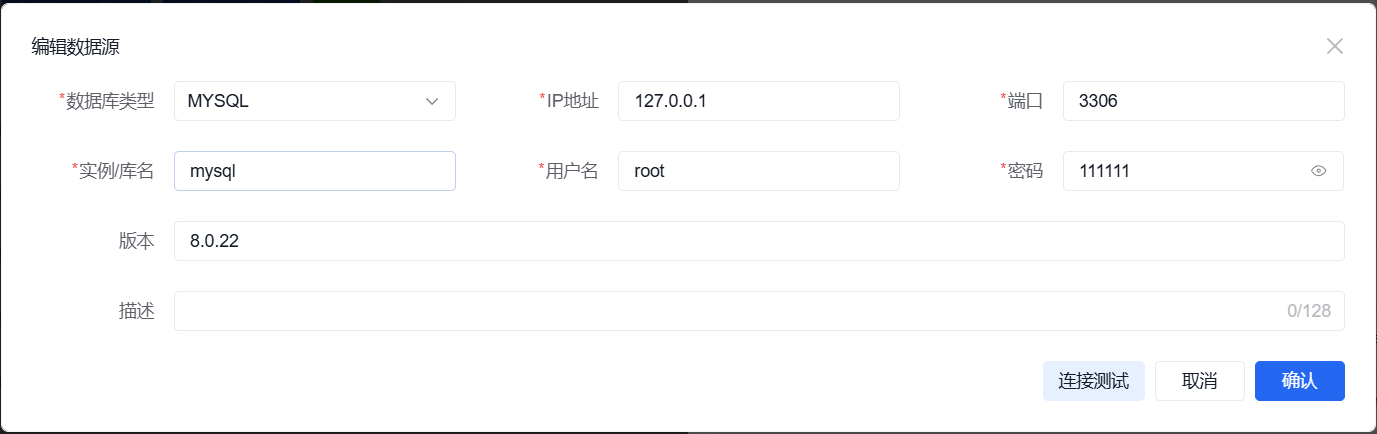Focus the 密码 field showing 111111

[x=1204, y=171]
